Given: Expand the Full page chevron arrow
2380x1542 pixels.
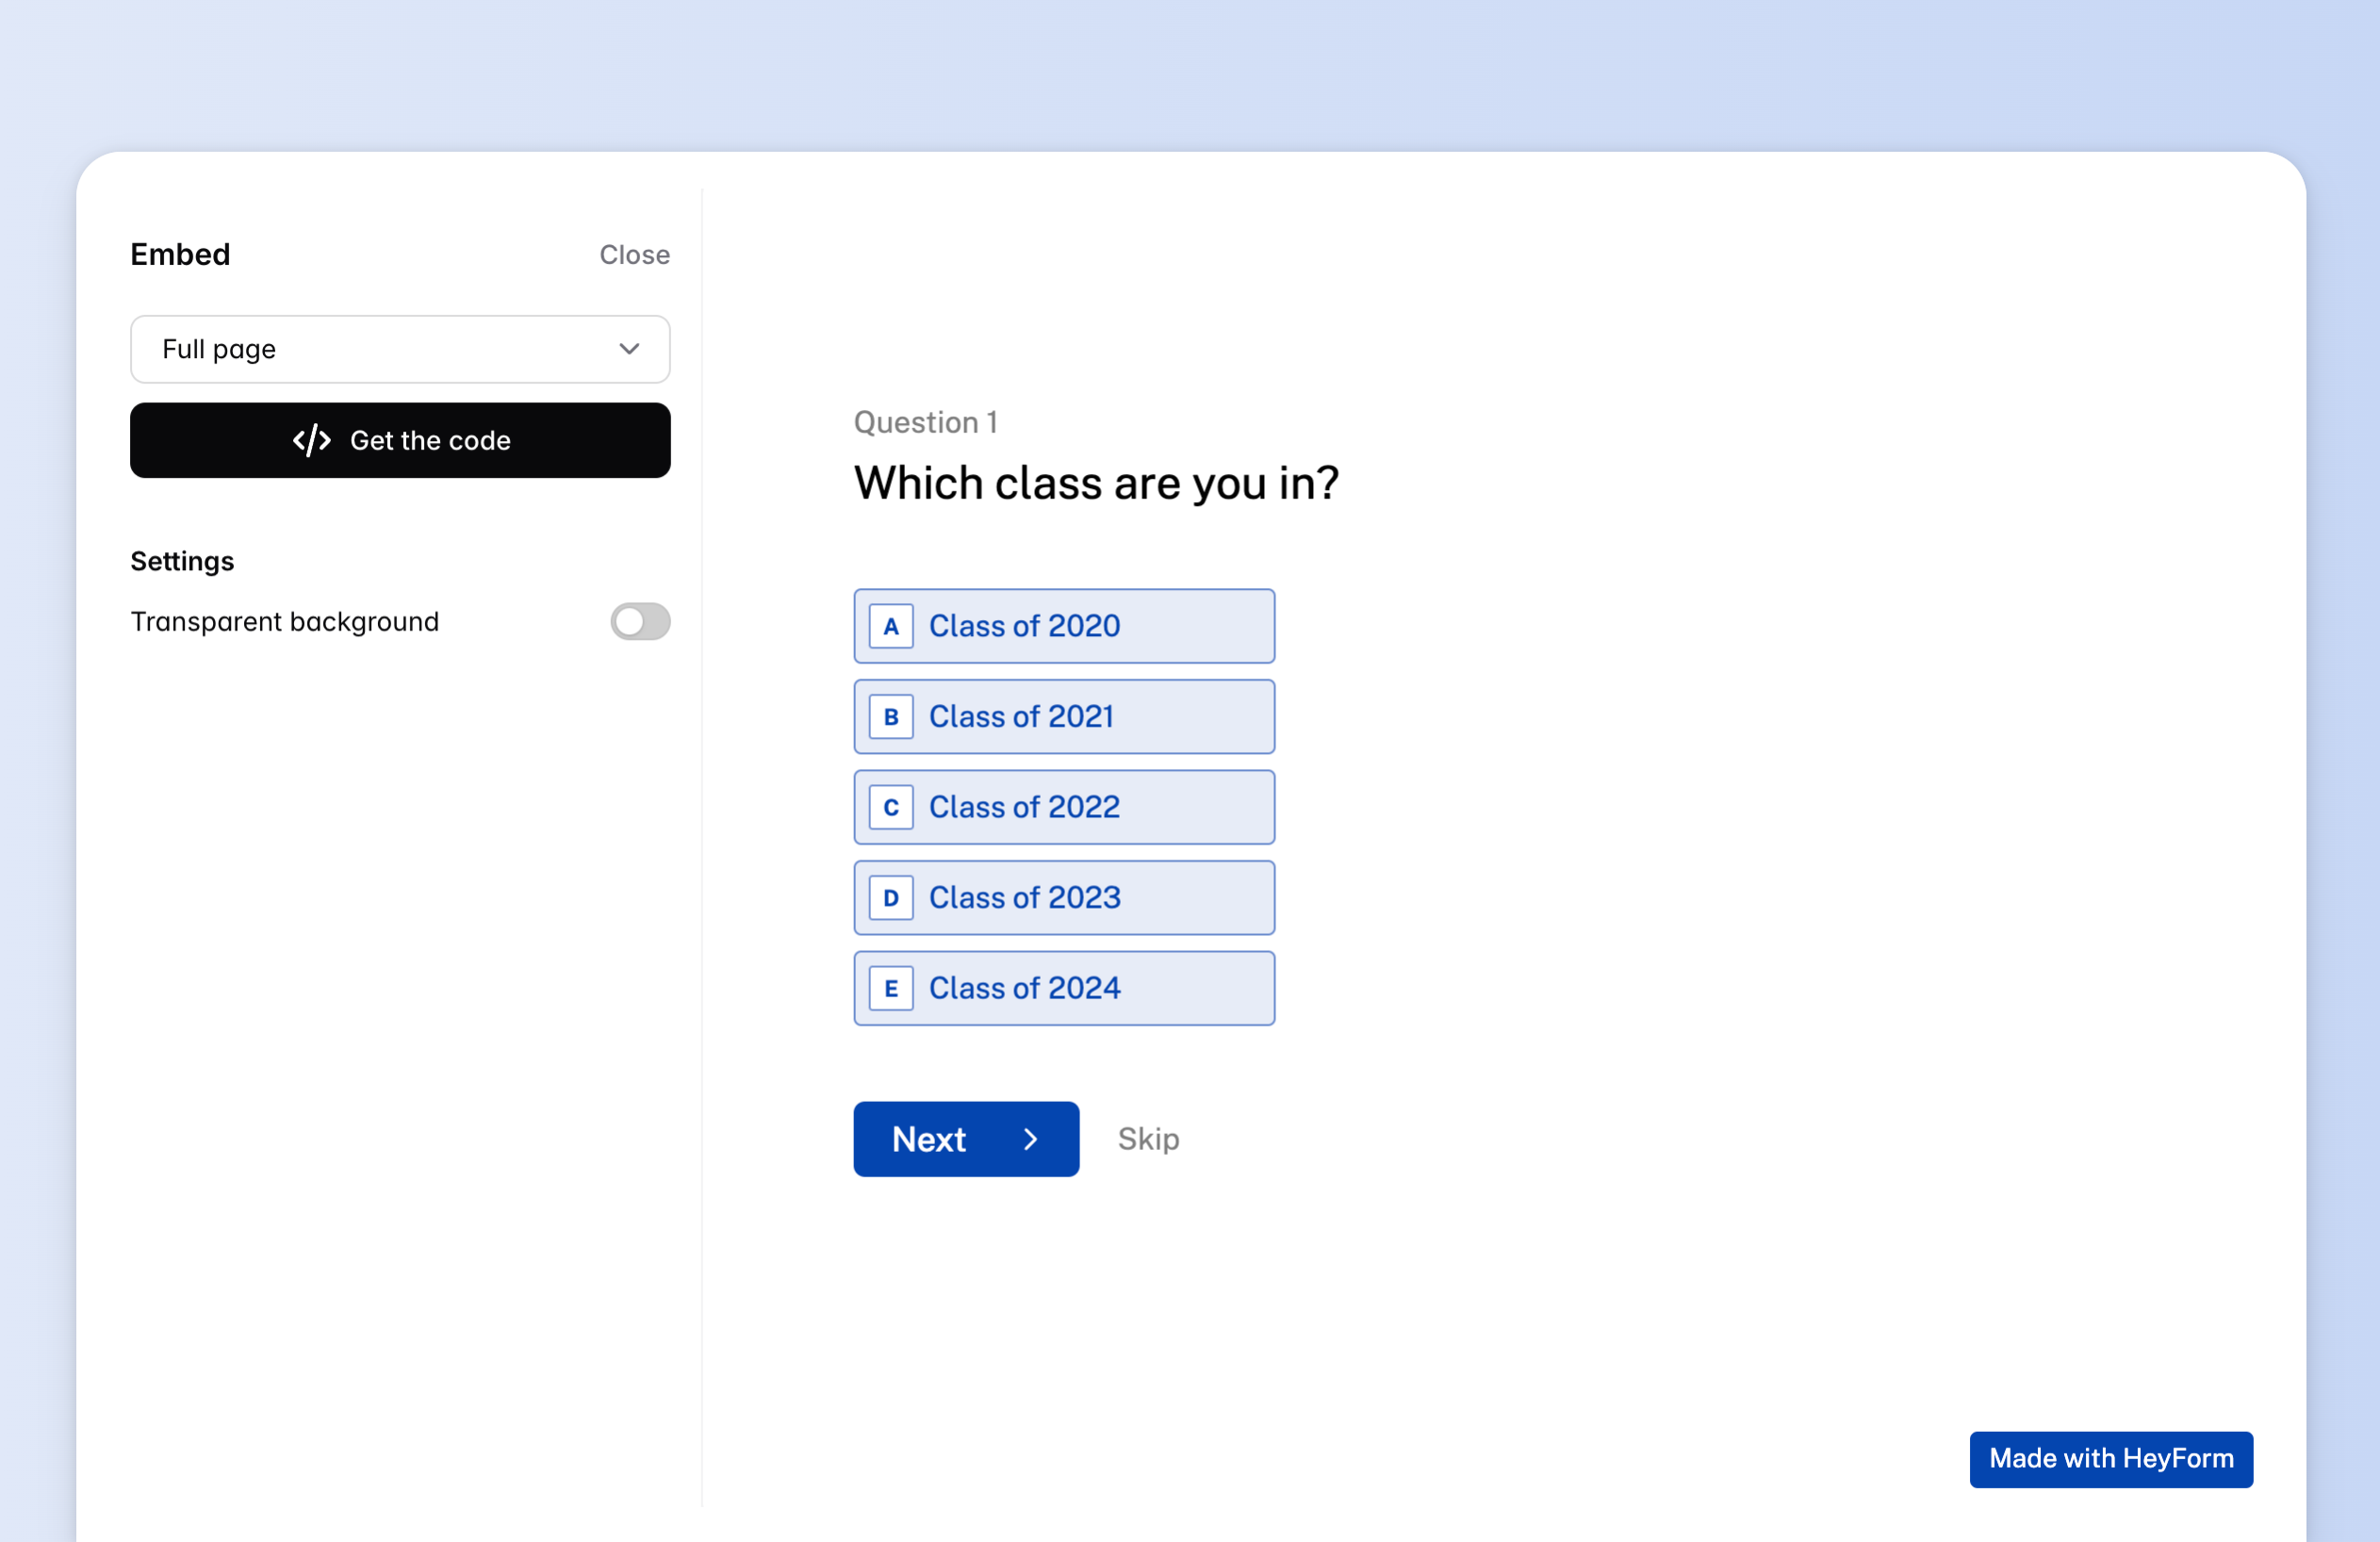Looking at the screenshot, I should pyautogui.click(x=629, y=349).
